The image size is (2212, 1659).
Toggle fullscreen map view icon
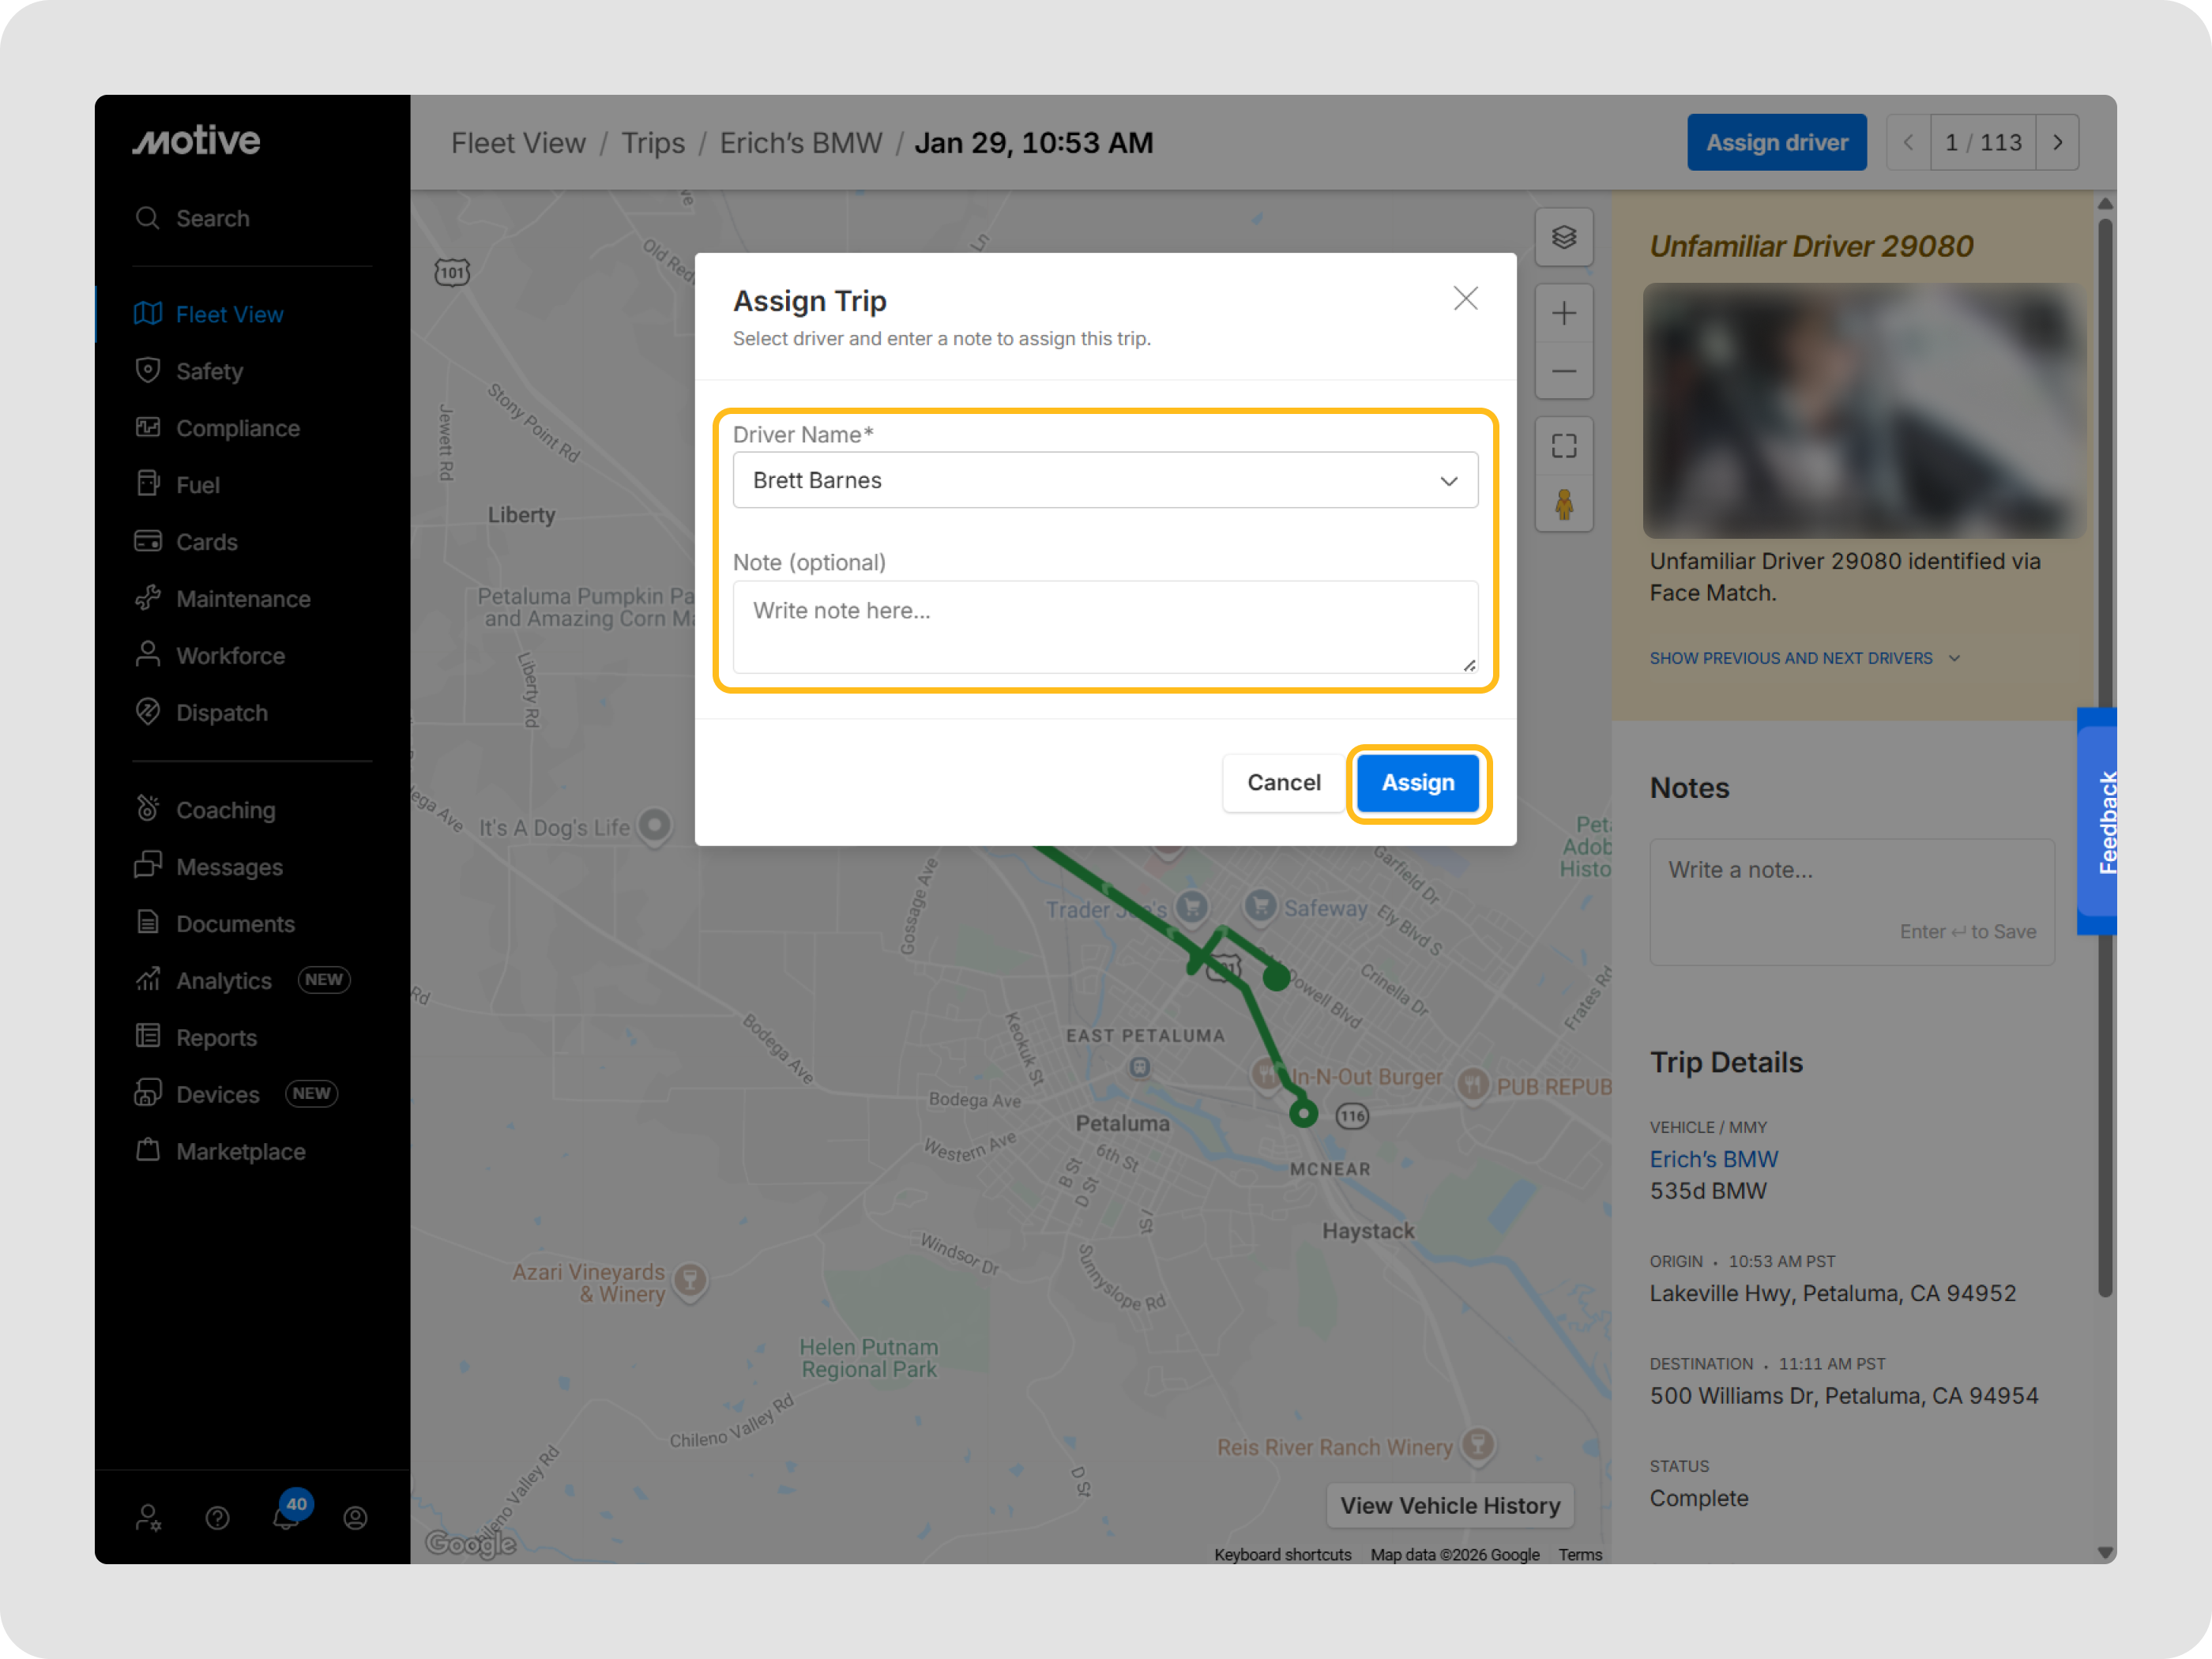[x=1564, y=446]
